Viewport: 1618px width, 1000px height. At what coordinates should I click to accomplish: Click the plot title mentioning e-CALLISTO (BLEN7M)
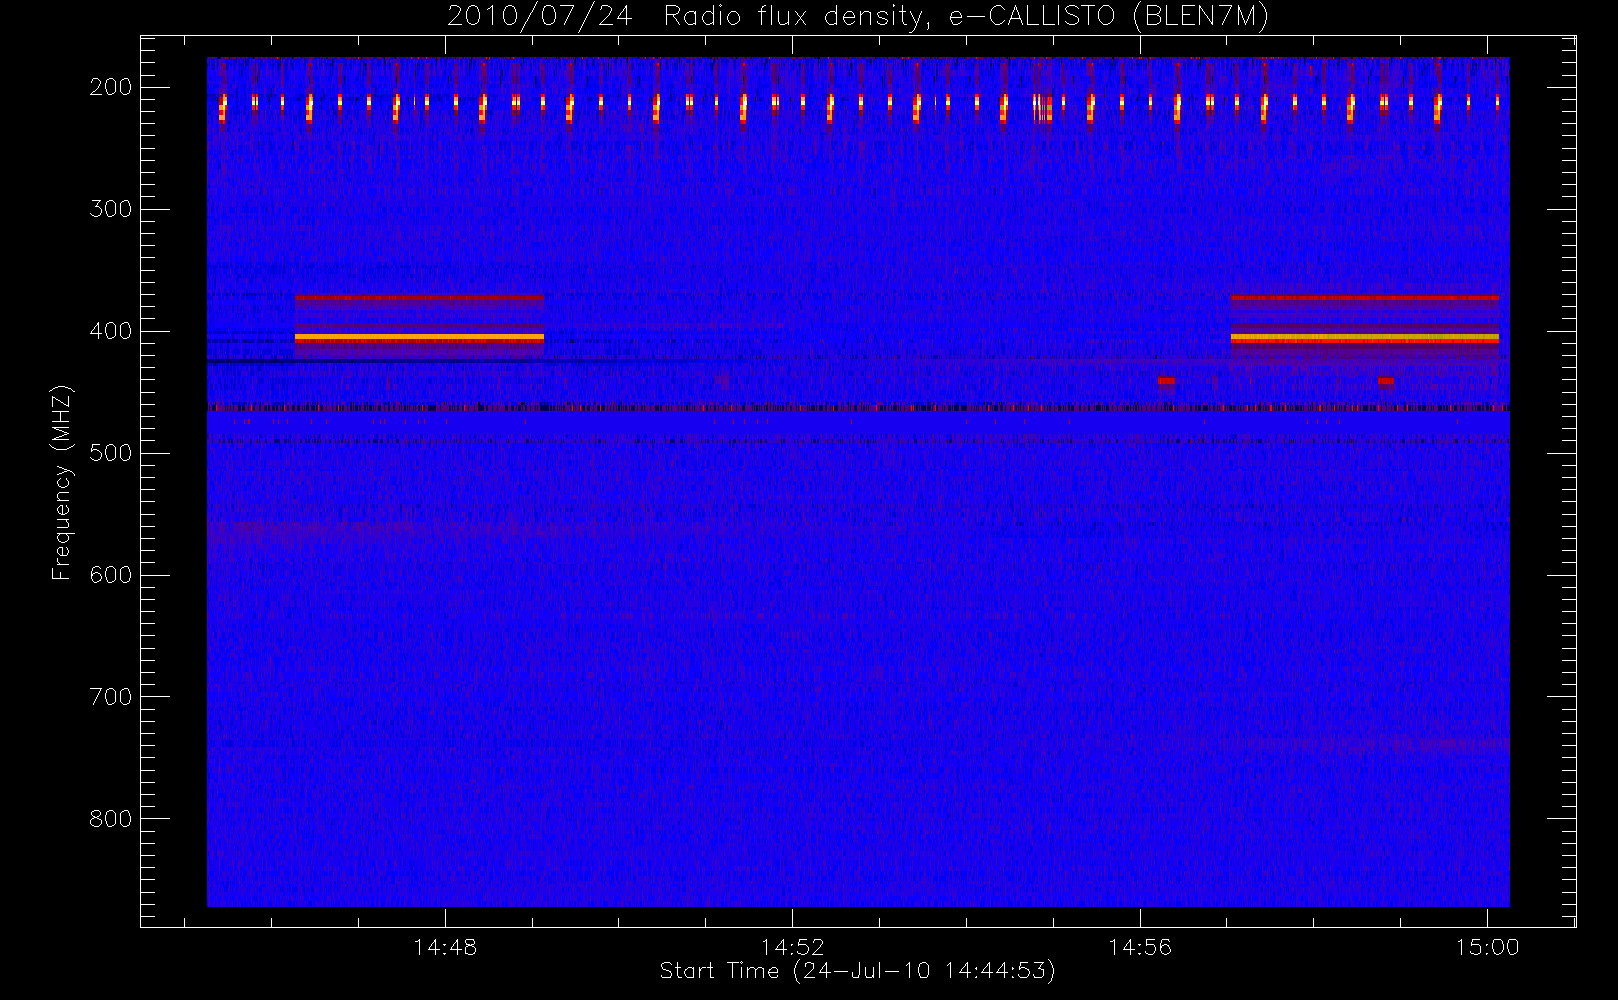[858, 17]
